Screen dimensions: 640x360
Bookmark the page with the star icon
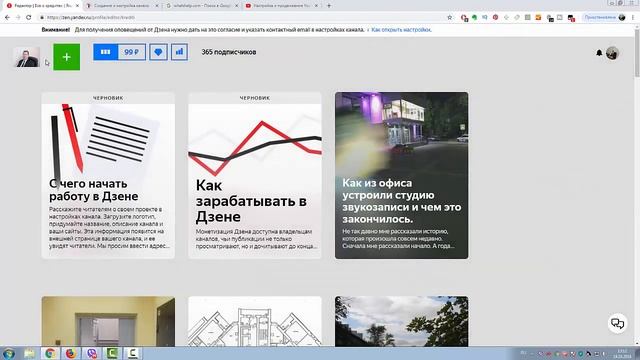tap(450, 17)
